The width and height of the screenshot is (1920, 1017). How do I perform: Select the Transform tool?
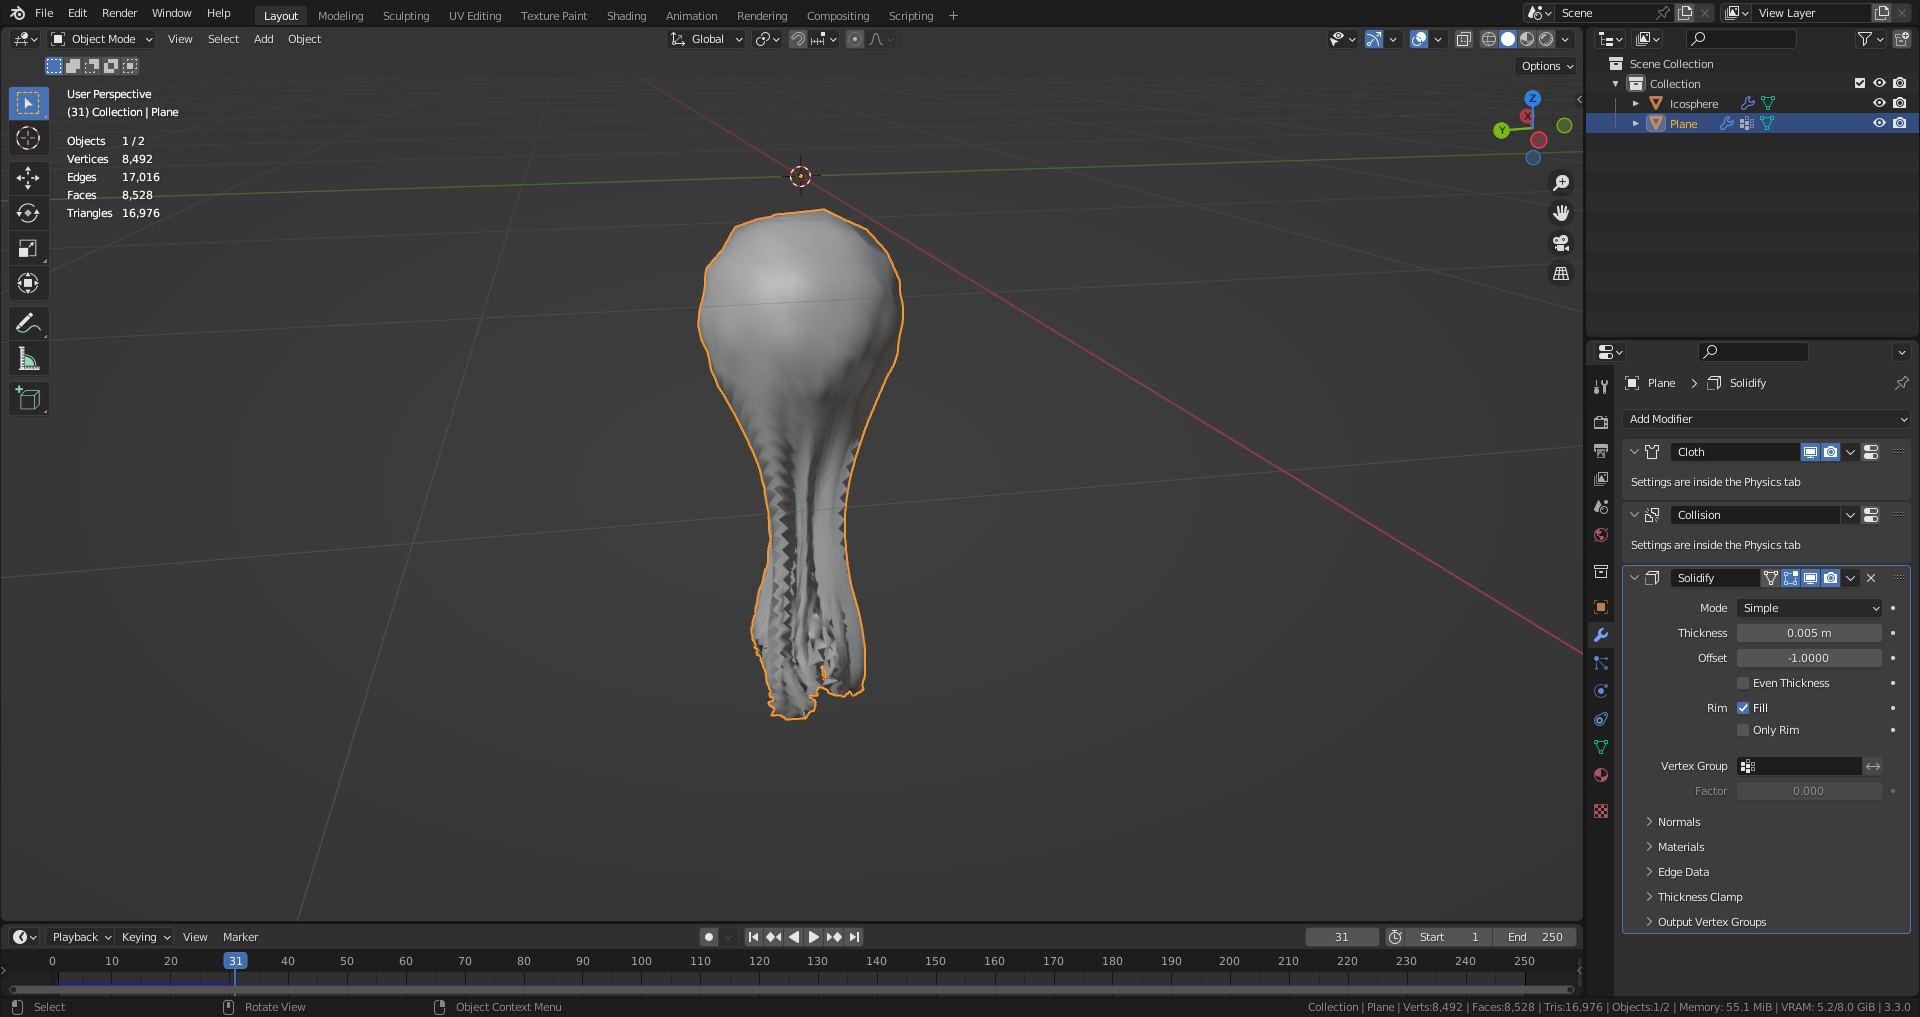click(x=28, y=283)
